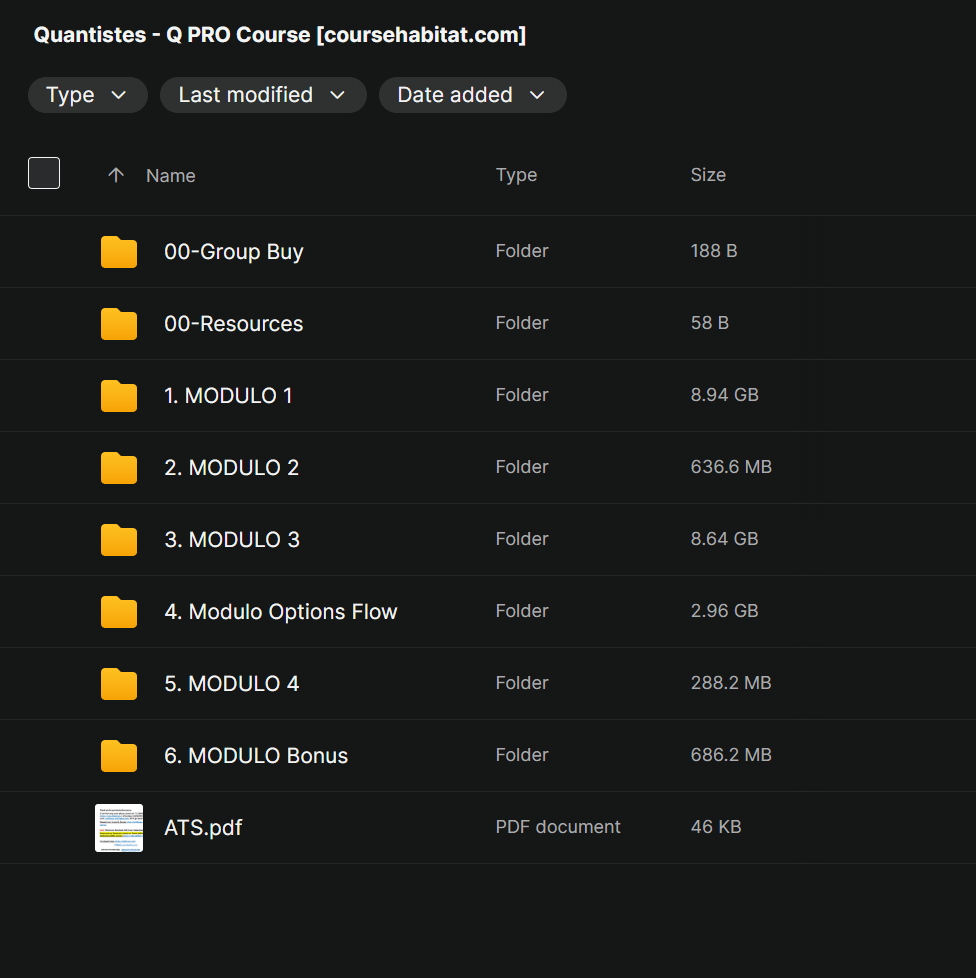Click Folder type in 00-Group Buy row

pos(522,251)
